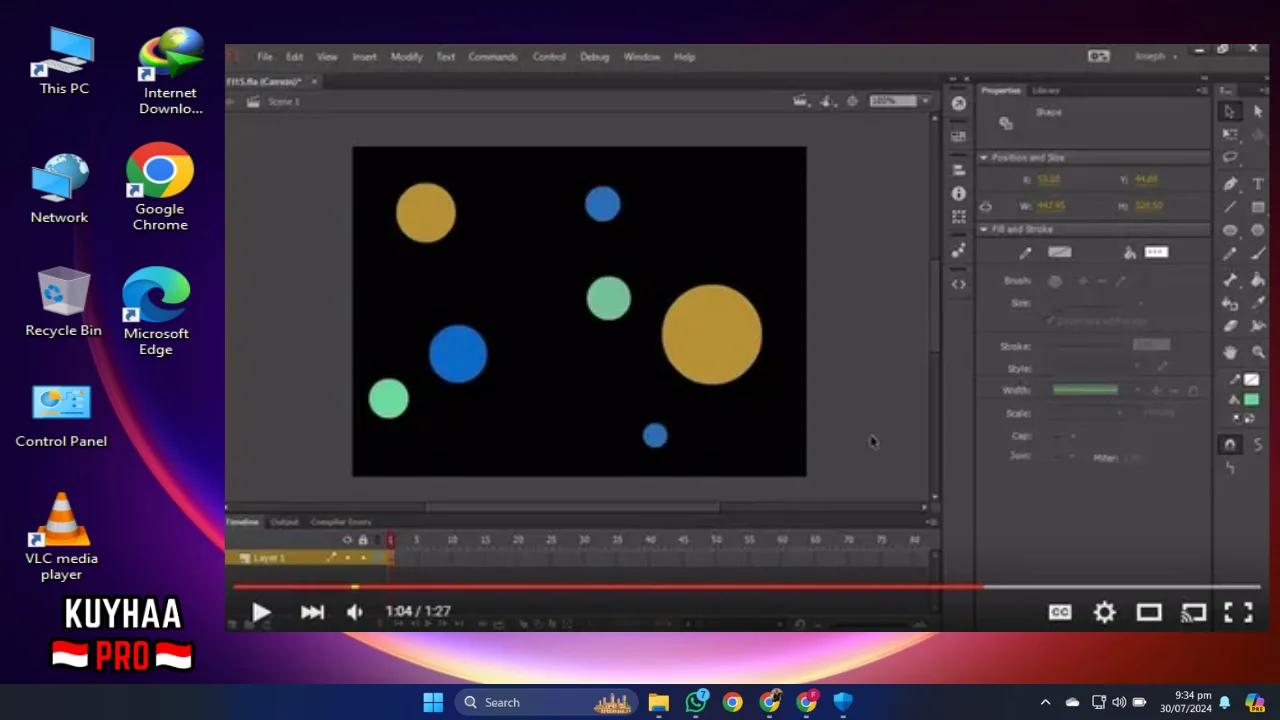Open the Info panel icon

pyautogui.click(x=959, y=193)
